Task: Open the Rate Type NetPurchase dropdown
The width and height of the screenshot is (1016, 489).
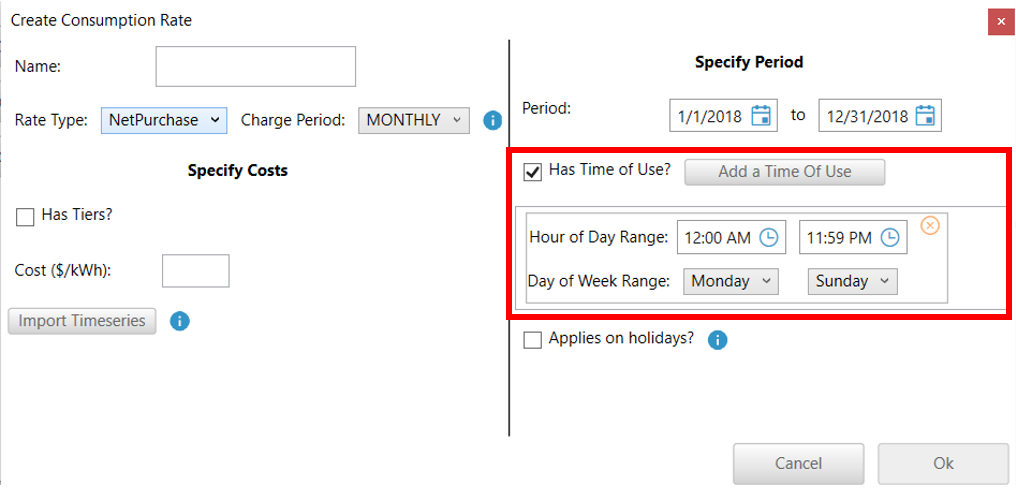Action: 164,120
